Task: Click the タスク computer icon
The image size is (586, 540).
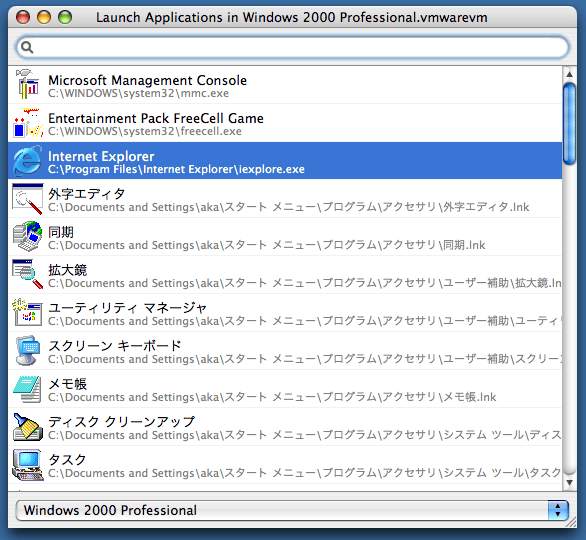Action: tap(27, 465)
